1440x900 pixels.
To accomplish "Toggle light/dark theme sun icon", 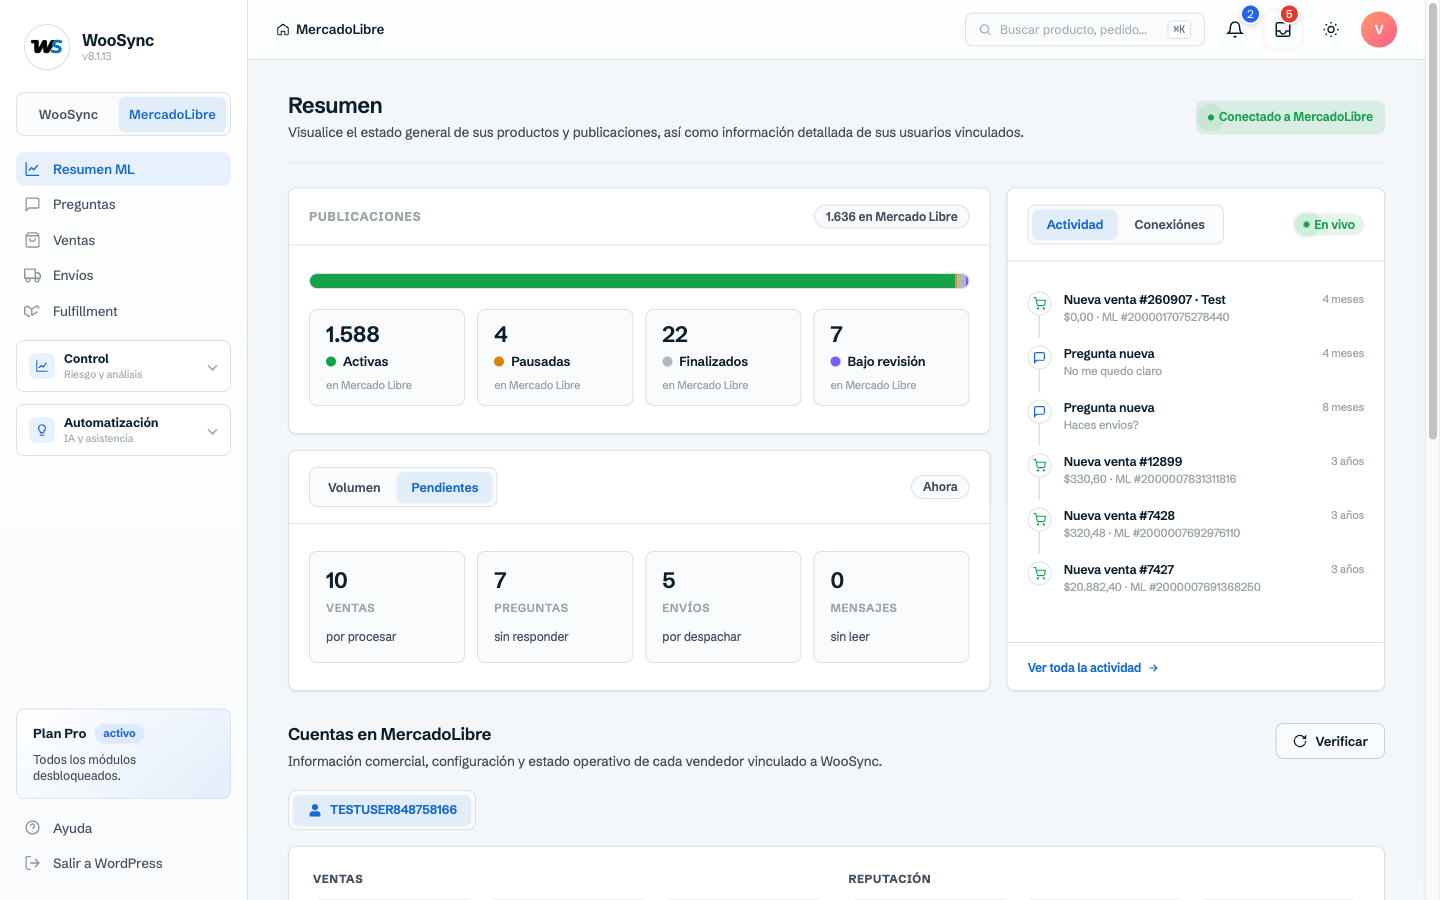I will (1331, 30).
